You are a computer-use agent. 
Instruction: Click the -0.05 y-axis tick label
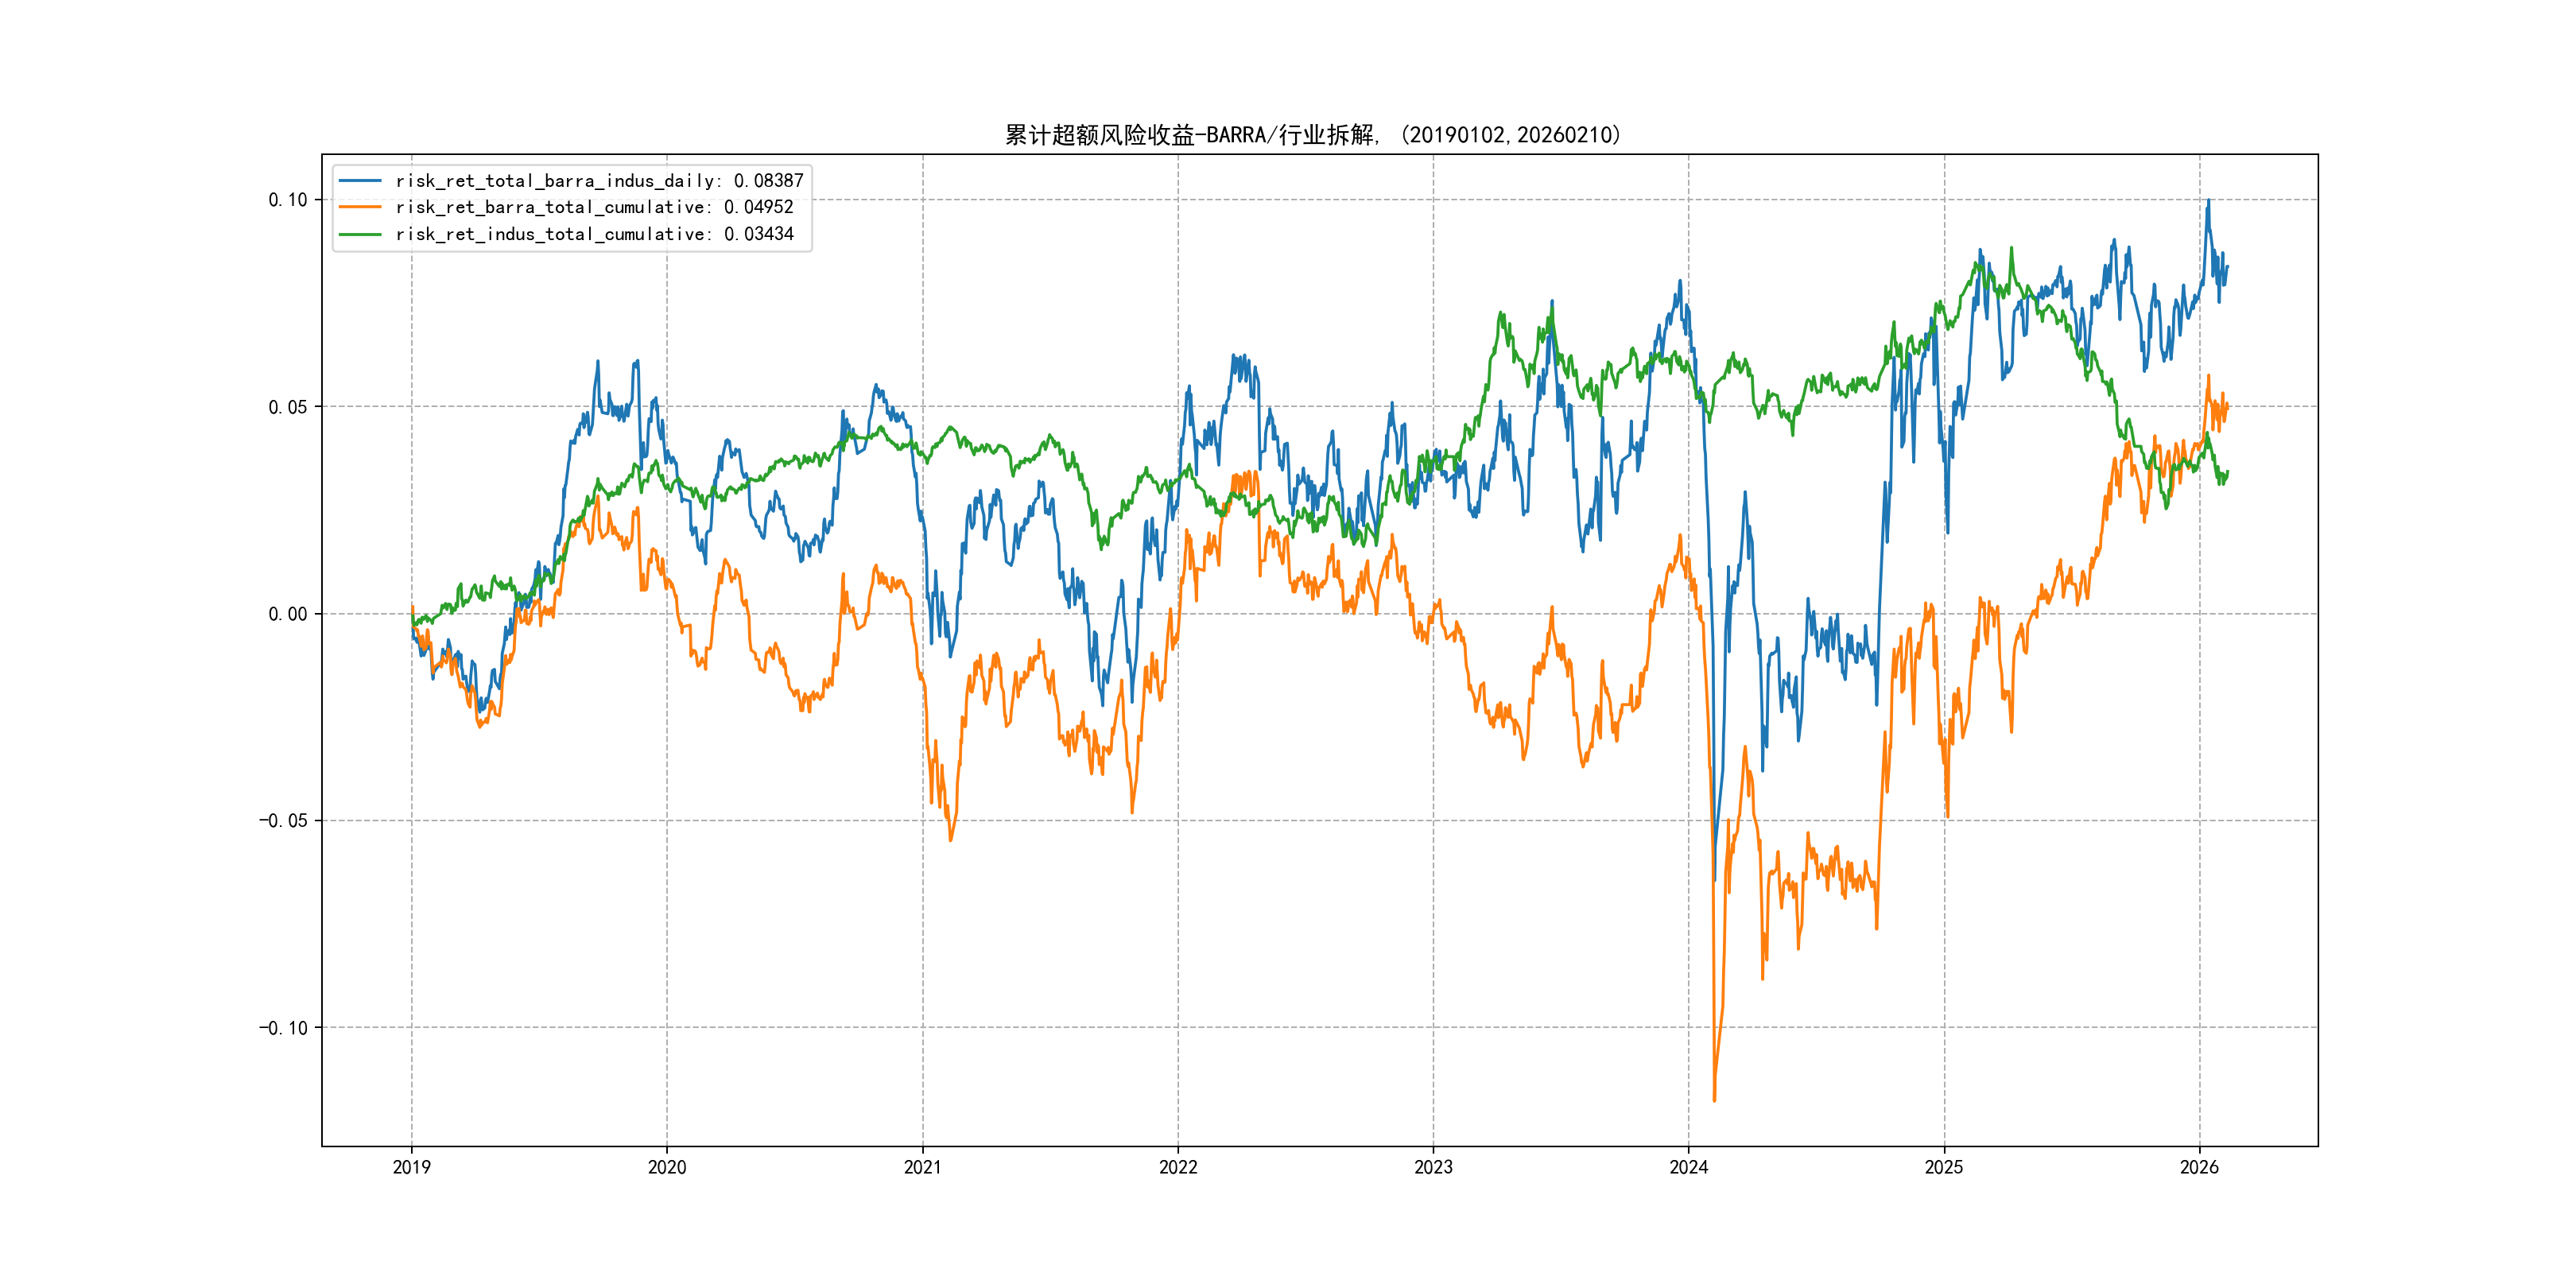point(283,821)
